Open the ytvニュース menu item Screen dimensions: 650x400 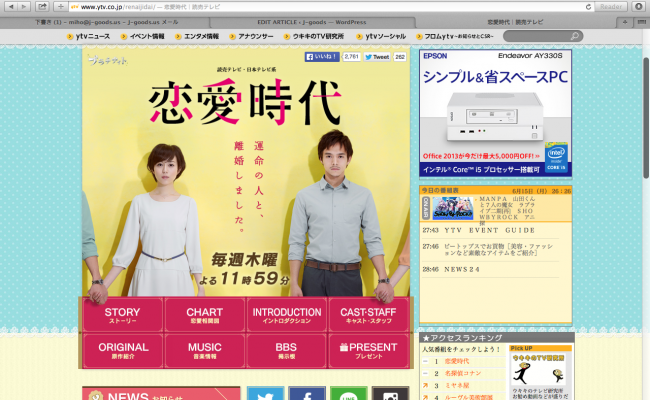pyautogui.click(x=88, y=36)
